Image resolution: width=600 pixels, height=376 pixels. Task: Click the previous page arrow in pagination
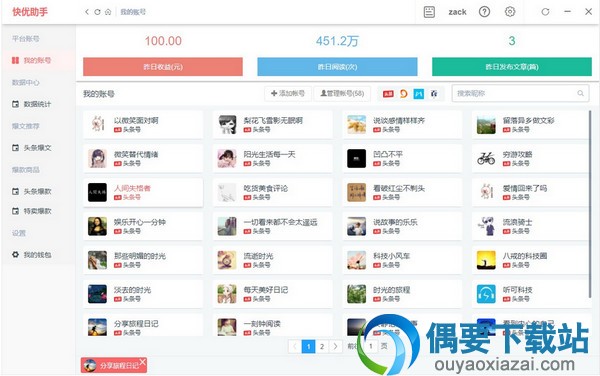pos(295,347)
